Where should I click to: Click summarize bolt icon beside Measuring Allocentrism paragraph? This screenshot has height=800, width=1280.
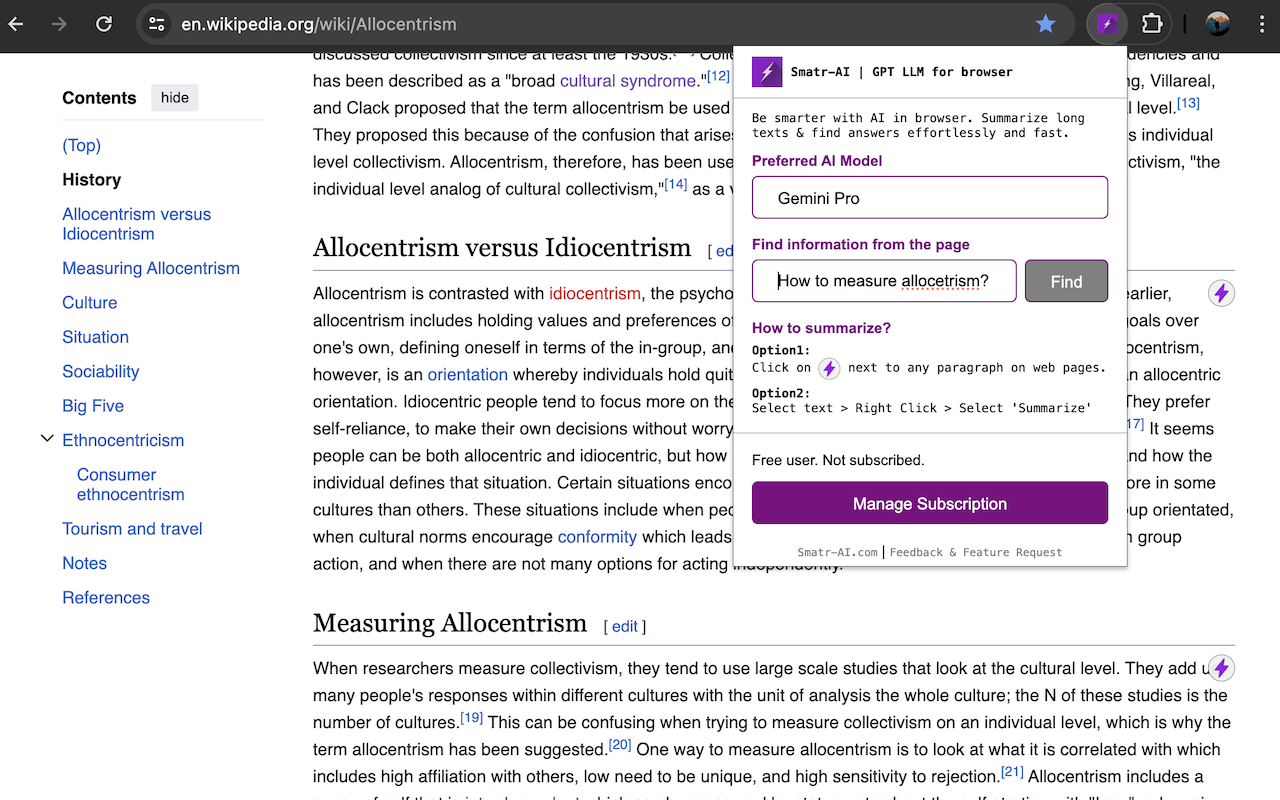coord(1220,668)
